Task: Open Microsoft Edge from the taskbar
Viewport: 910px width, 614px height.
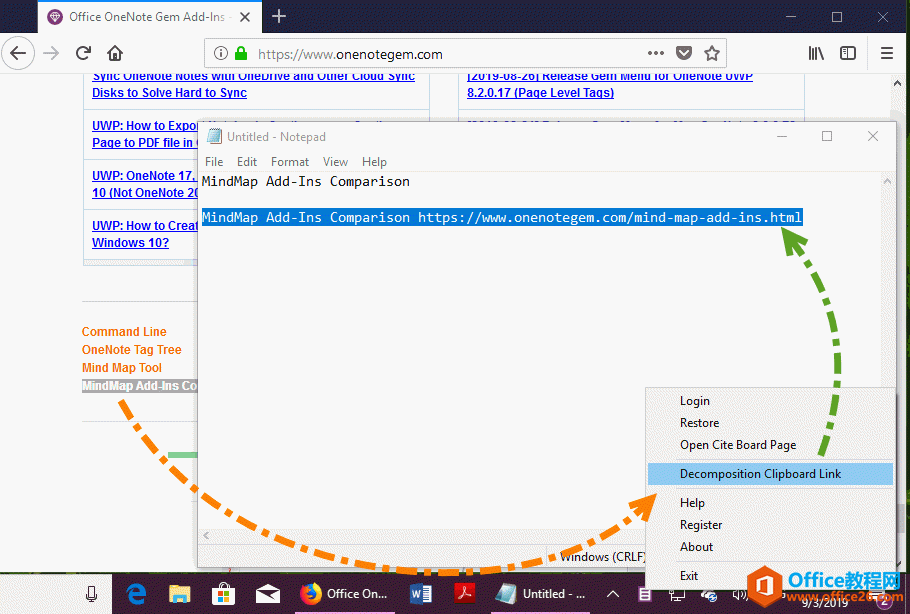Action: tap(137, 594)
